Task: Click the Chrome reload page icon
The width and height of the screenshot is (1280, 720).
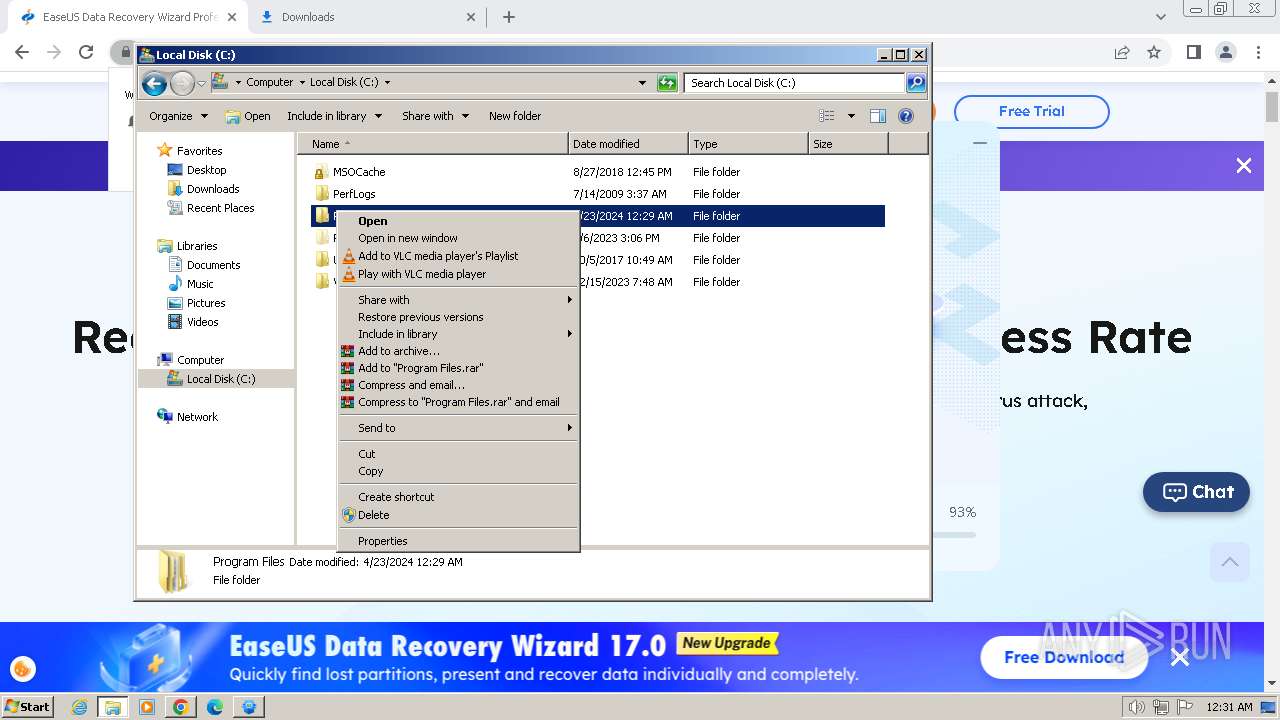Action: click(86, 52)
